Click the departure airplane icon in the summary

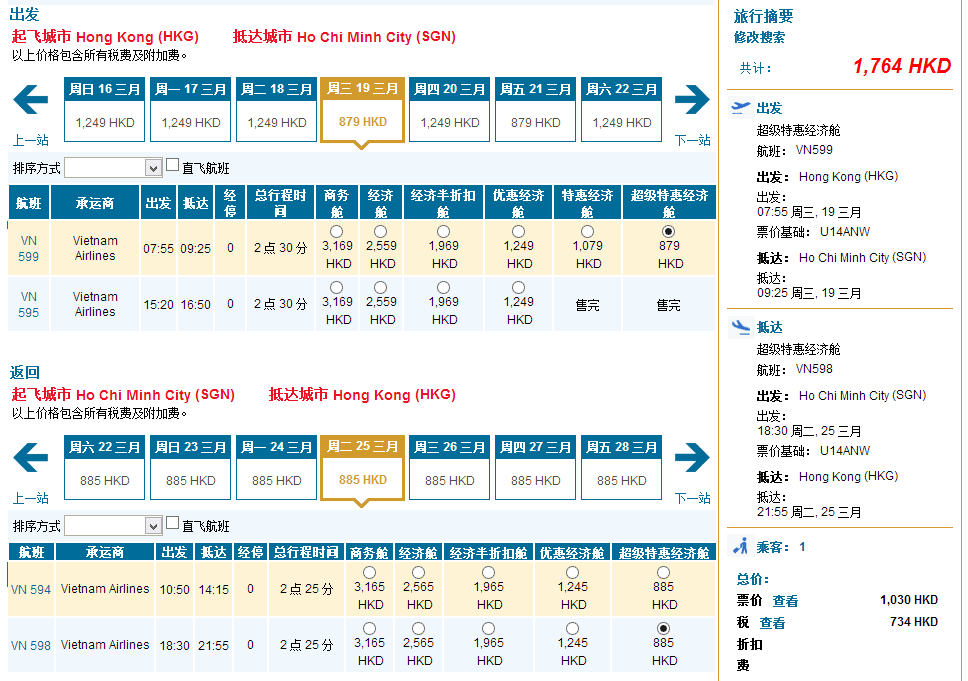click(x=741, y=107)
